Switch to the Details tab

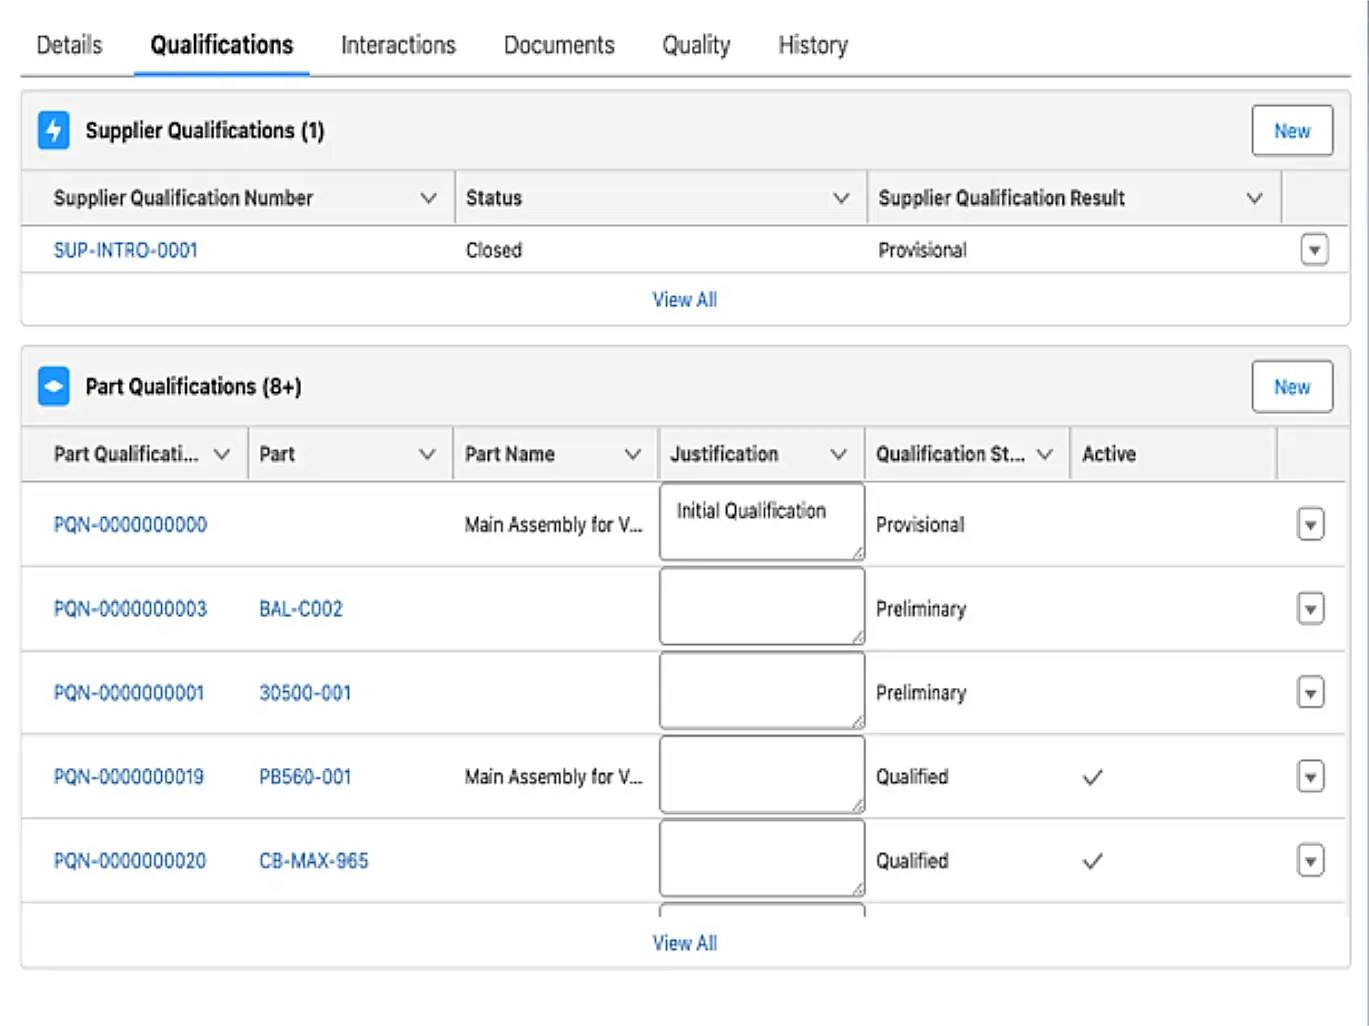coord(69,45)
